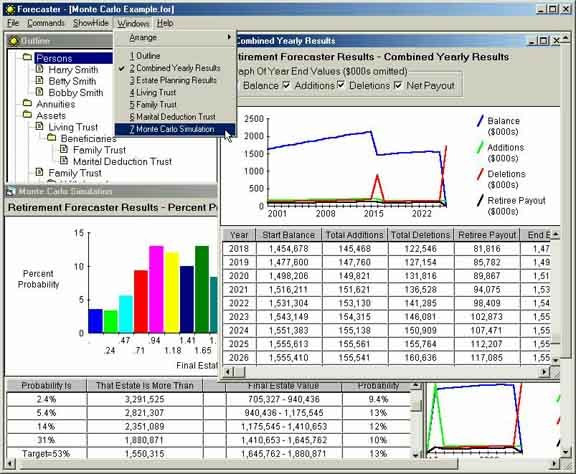Viewport: 576px width, 474px height.
Task: Click the 117,085 retiree payout cell
Action: tap(487, 358)
